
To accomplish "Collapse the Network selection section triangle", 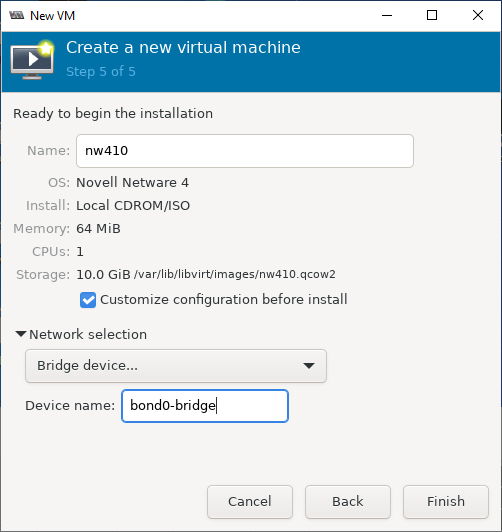I will click(x=21, y=334).
